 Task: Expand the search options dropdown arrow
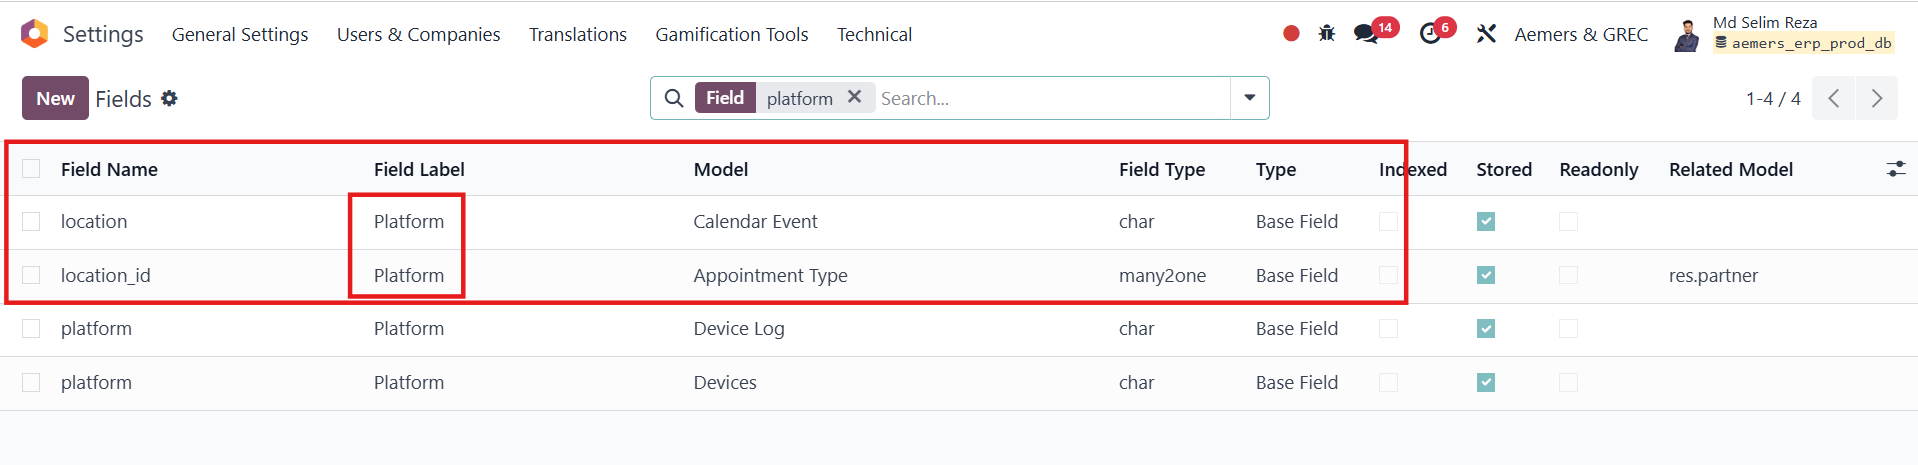(x=1249, y=98)
